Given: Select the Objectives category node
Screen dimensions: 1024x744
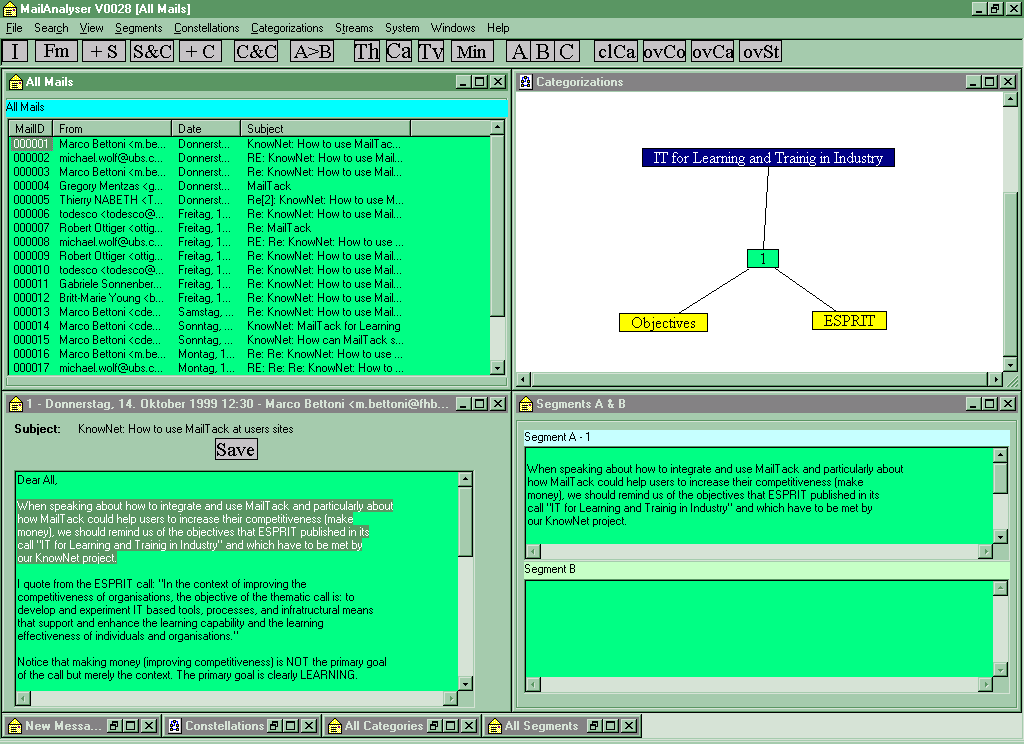Looking at the screenshot, I should (663, 323).
